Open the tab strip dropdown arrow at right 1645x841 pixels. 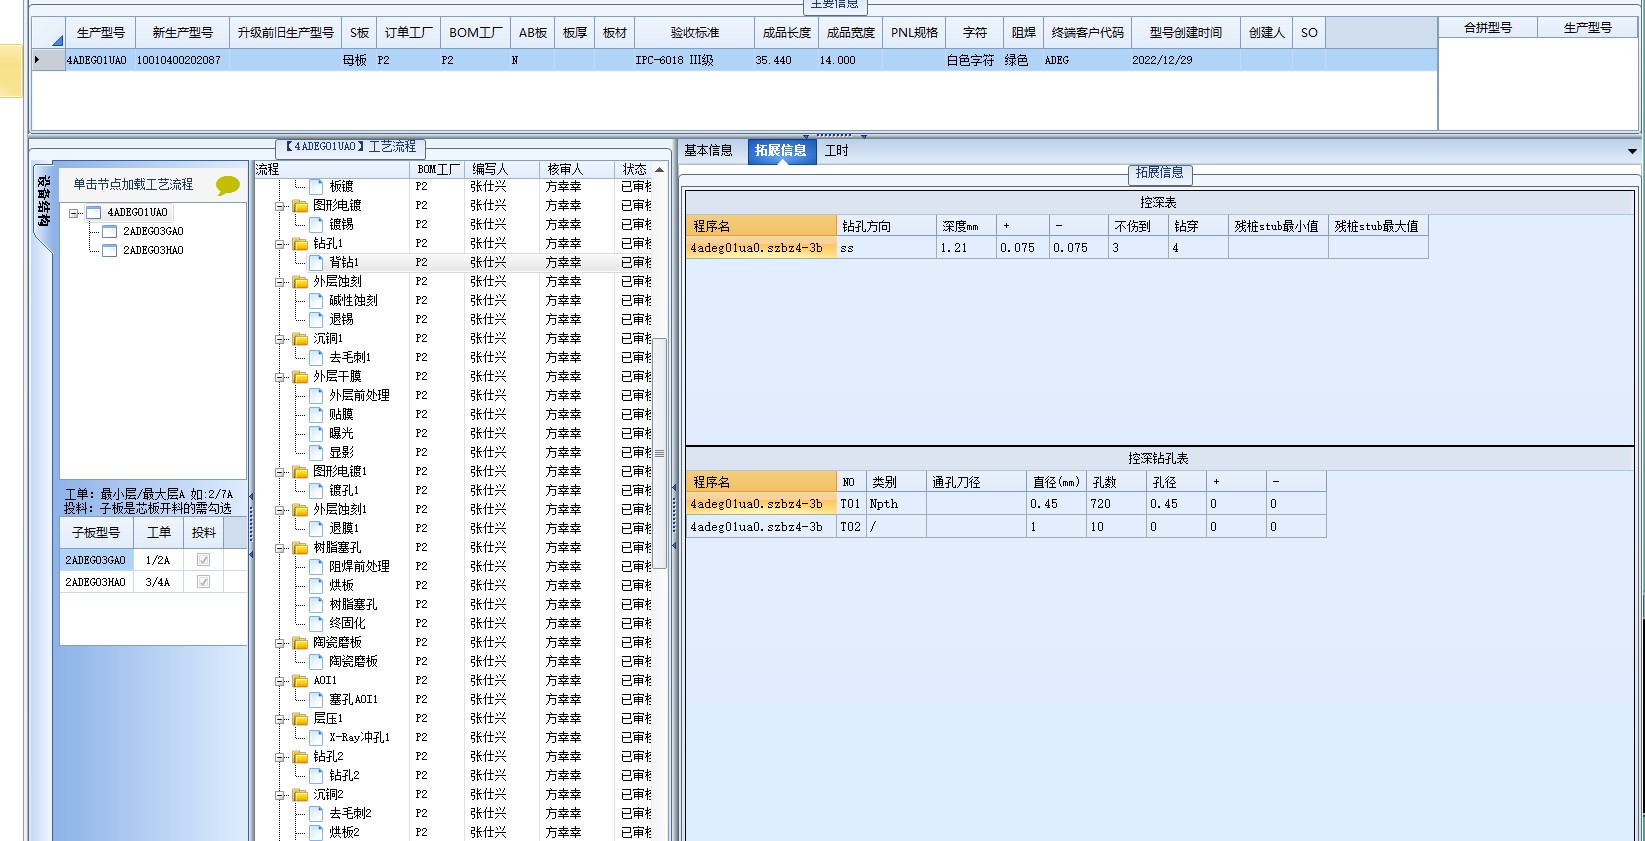(x=1632, y=152)
